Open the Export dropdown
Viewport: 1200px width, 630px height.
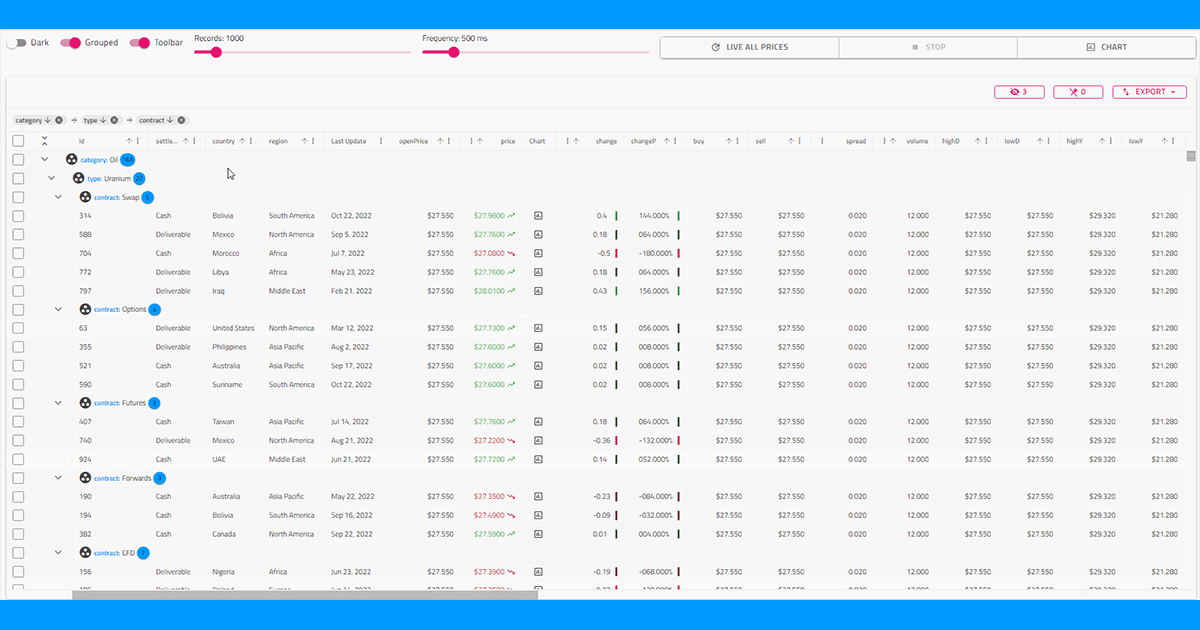[x=1149, y=92]
